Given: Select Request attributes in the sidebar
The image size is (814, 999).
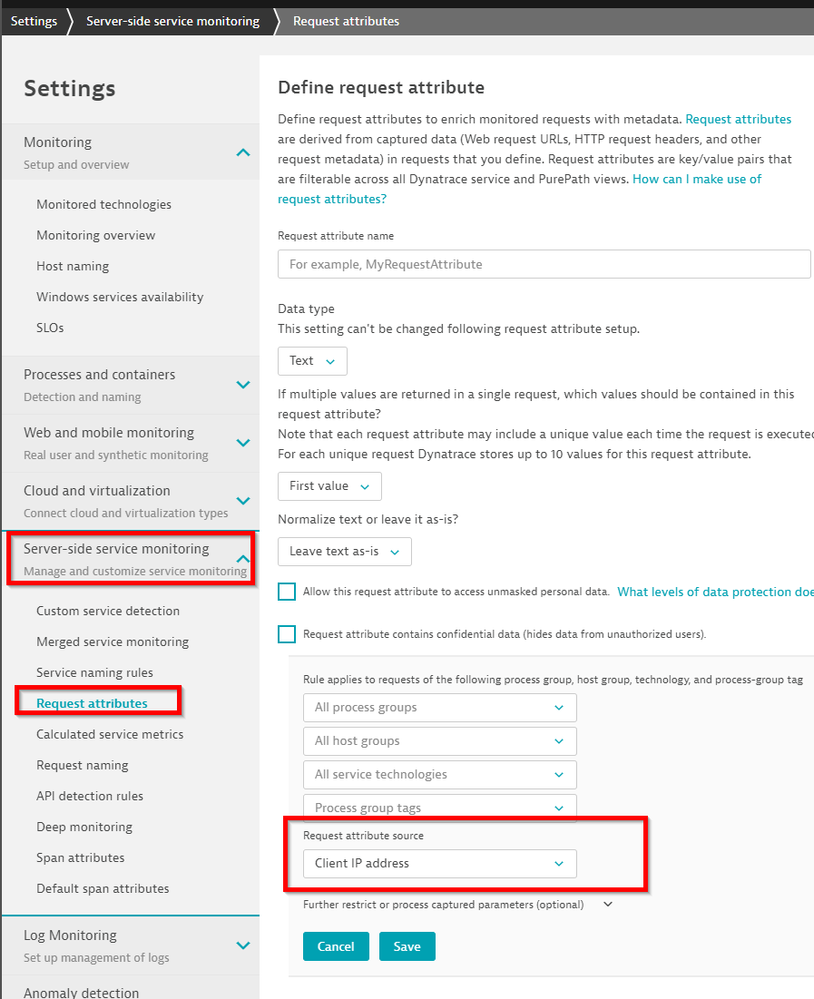Looking at the screenshot, I should tap(92, 703).
